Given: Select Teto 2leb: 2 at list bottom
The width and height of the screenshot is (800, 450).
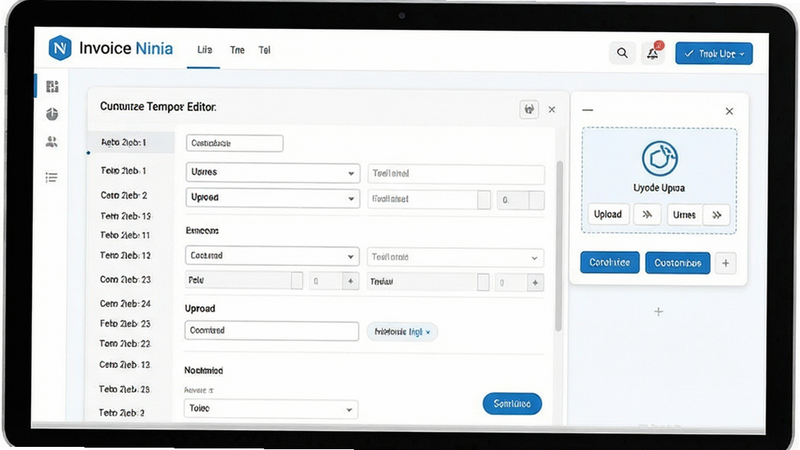Looking at the screenshot, I should [121, 413].
